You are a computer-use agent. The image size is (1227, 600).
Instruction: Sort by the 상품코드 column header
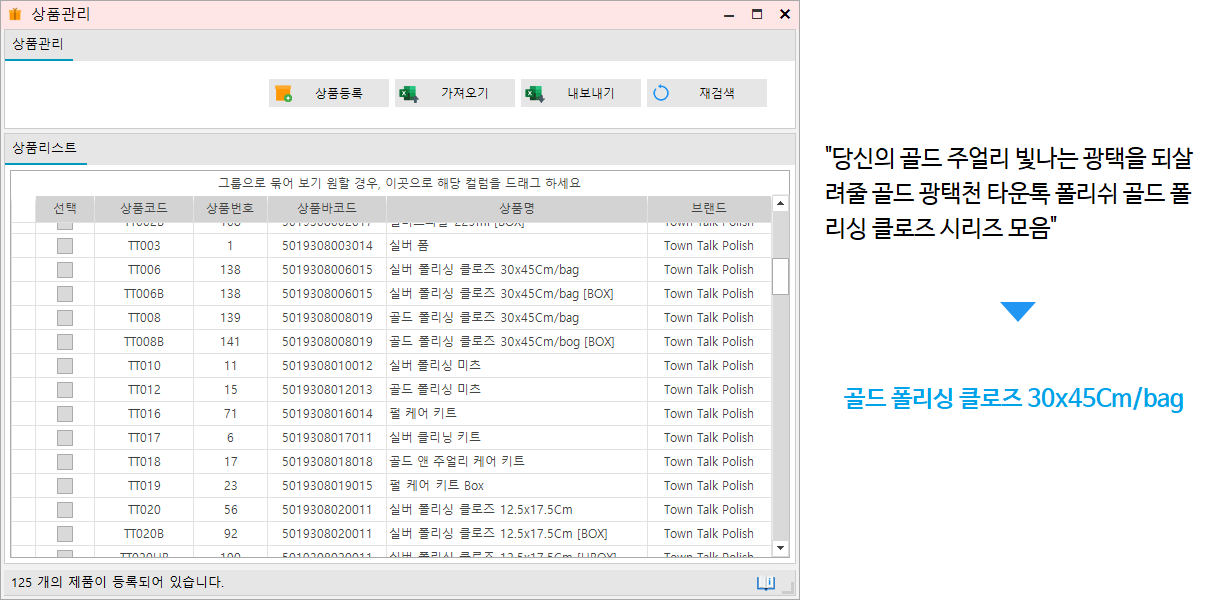pos(144,209)
